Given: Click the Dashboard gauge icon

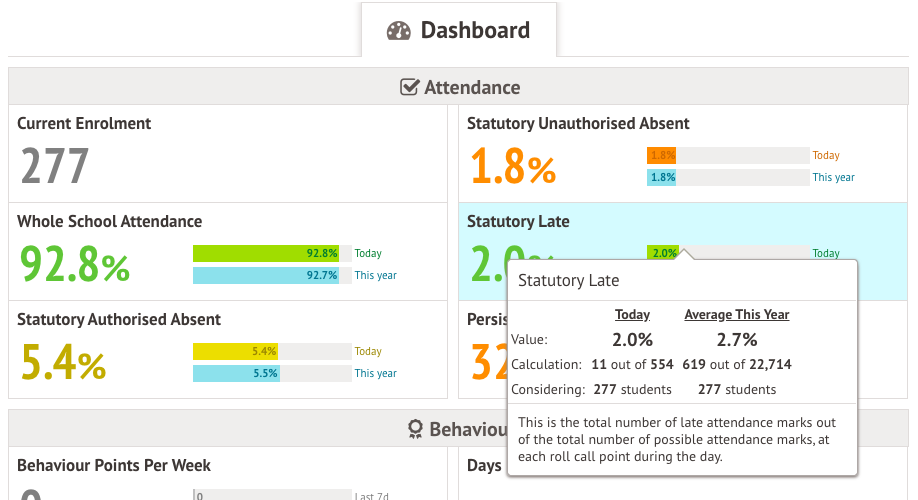Looking at the screenshot, I should [399, 31].
